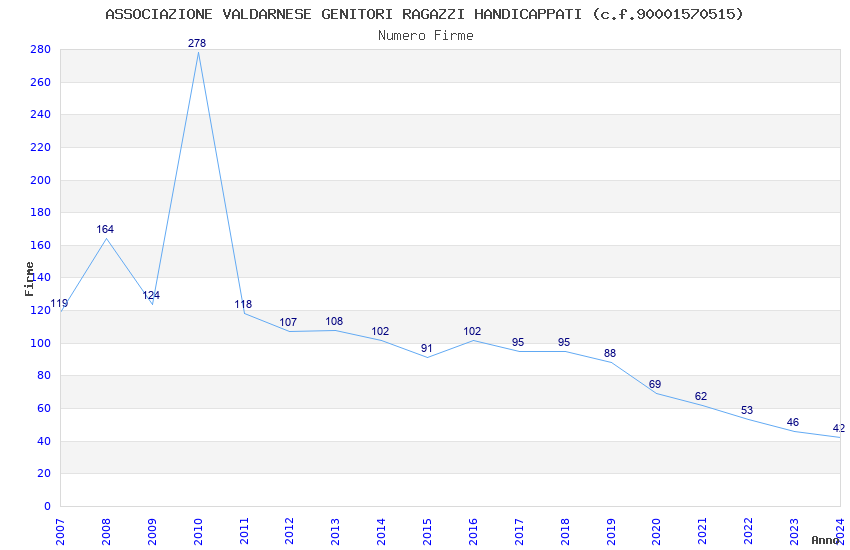Viewport: 850px width, 550px height.
Task: Click the 2019 year axis label
Action: pyautogui.click(x=611, y=532)
